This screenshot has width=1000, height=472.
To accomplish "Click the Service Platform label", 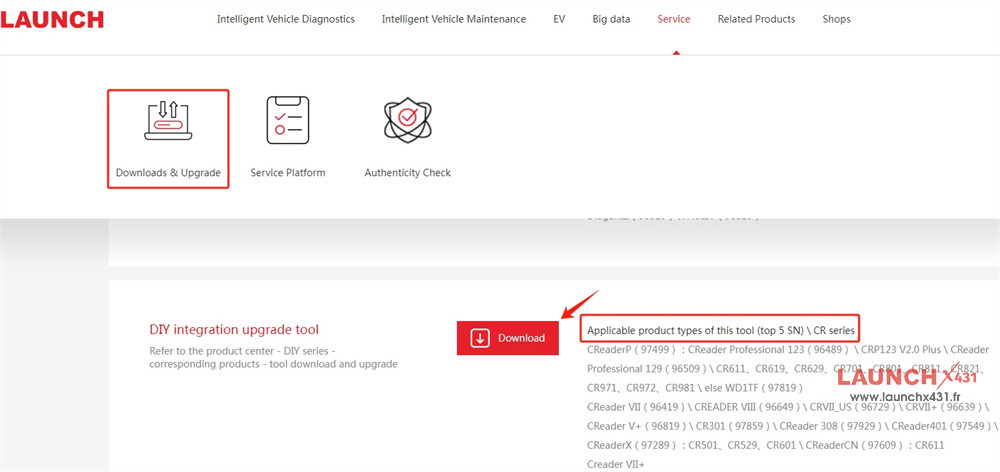I will [x=288, y=173].
